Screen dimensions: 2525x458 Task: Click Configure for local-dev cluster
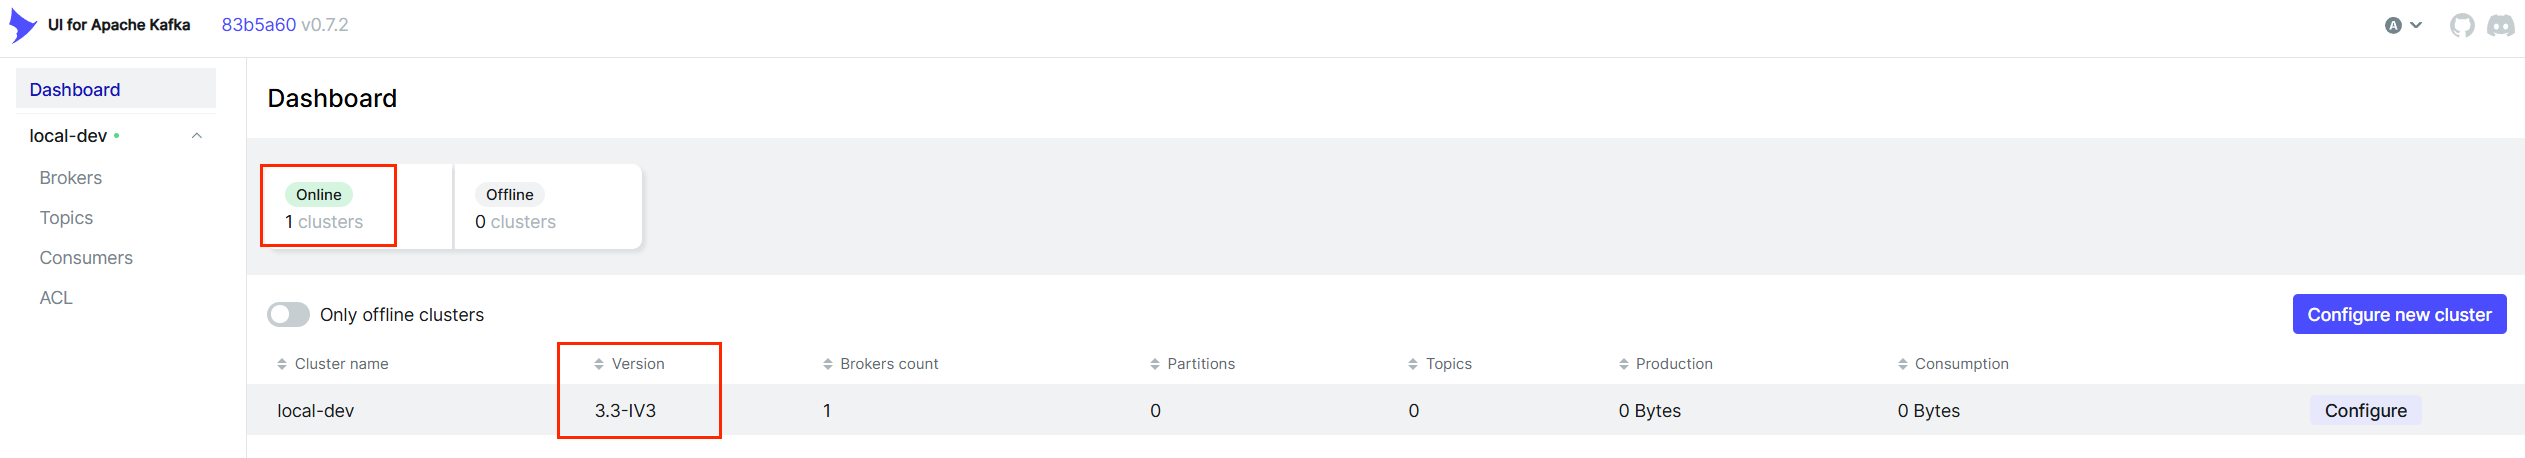[2365, 410]
